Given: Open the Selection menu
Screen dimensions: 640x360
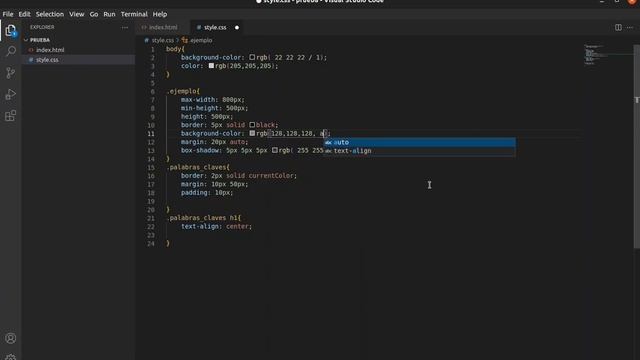Looking at the screenshot, I should pos(50,14).
